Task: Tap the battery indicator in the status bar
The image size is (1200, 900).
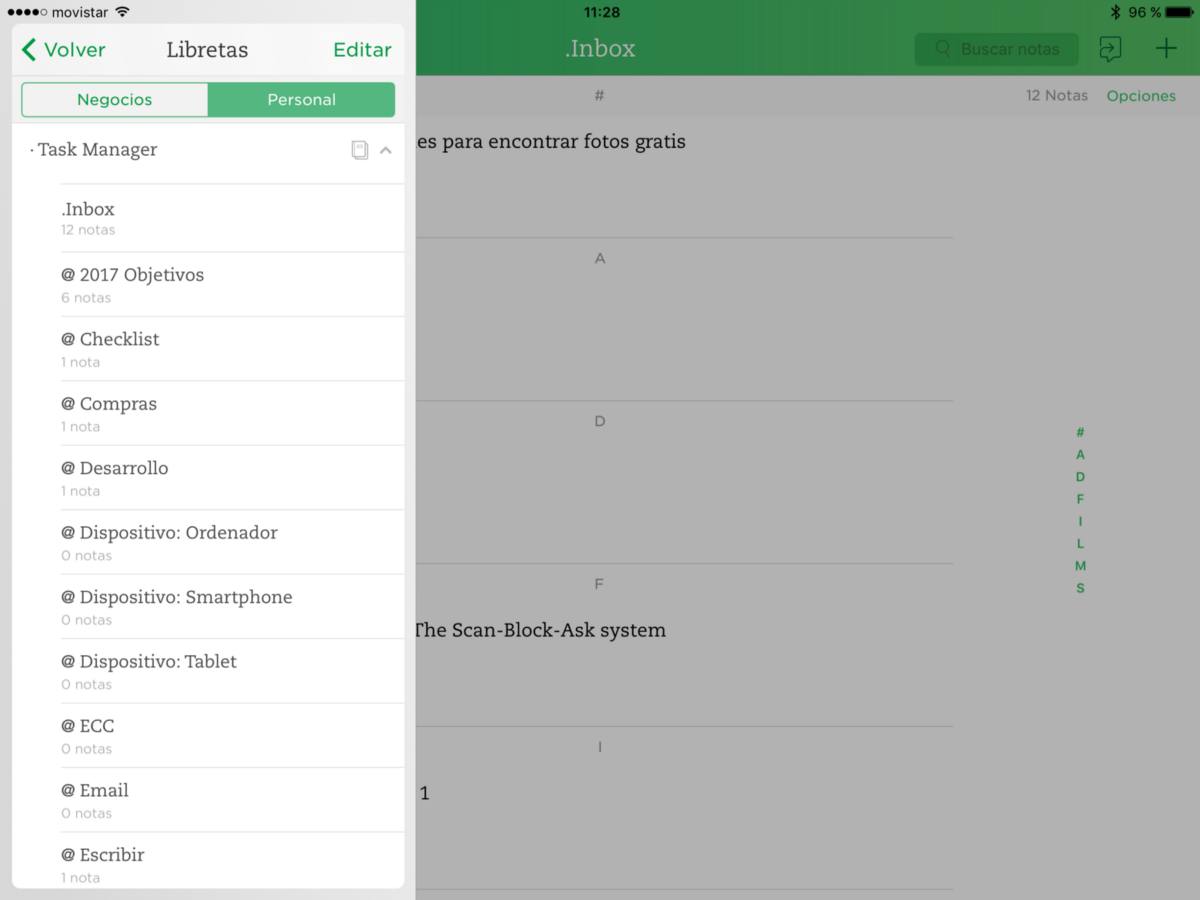Action: tap(1180, 12)
